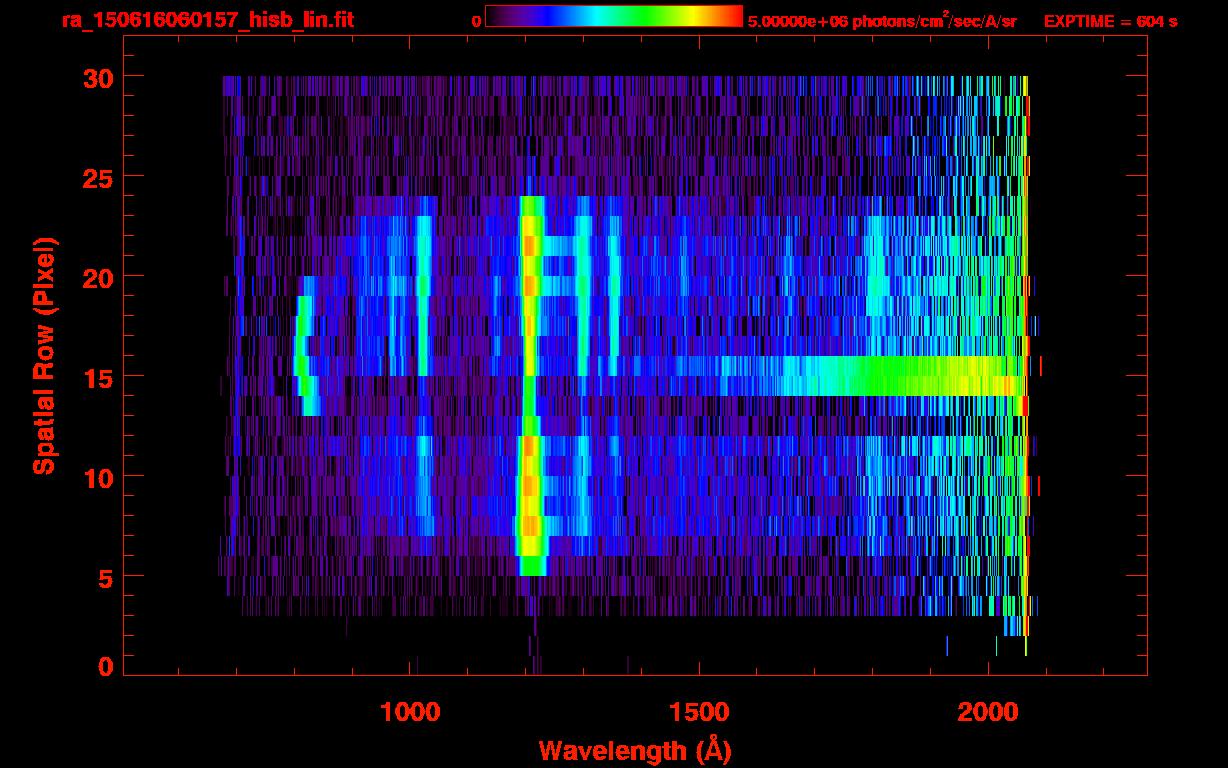Select the EXPTIME = 604 s text
The image size is (1228, 768).
(x=1110, y=21)
